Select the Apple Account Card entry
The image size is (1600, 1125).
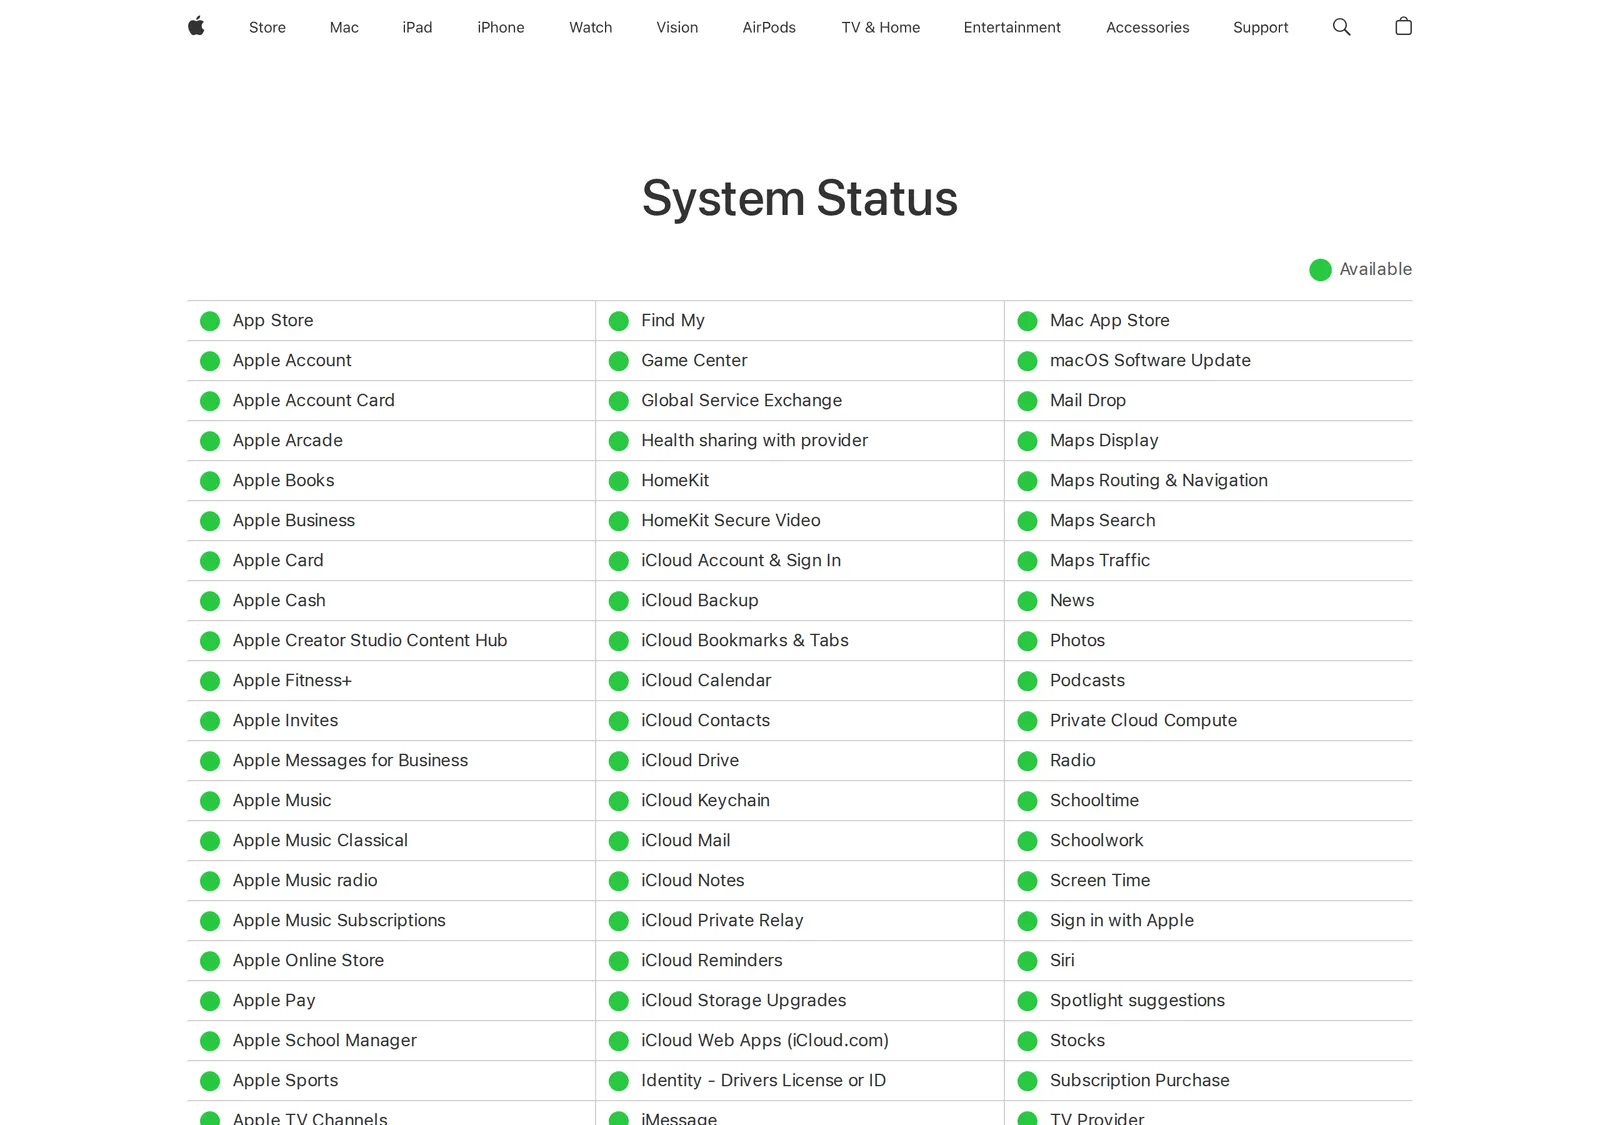point(314,400)
